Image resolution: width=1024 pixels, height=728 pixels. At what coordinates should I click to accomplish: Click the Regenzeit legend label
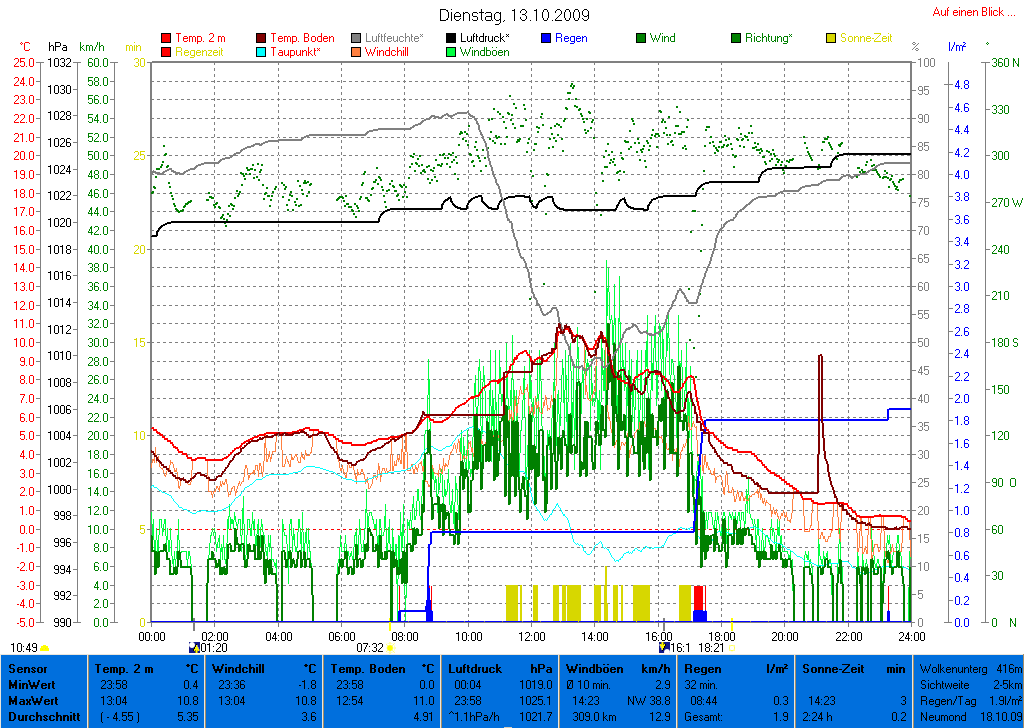201,52
